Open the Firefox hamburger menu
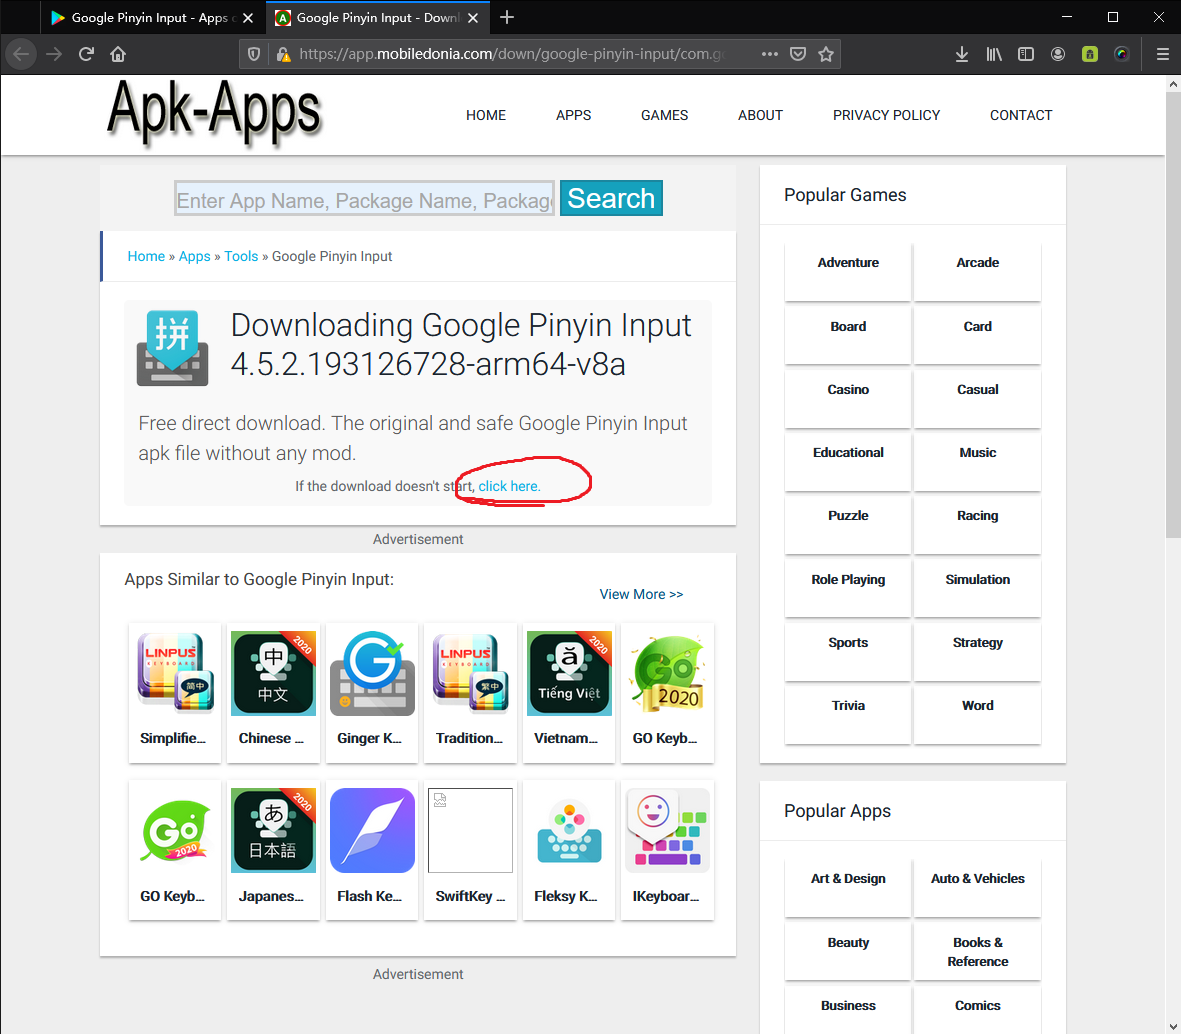Viewport: 1181px width, 1034px height. 1162,54
